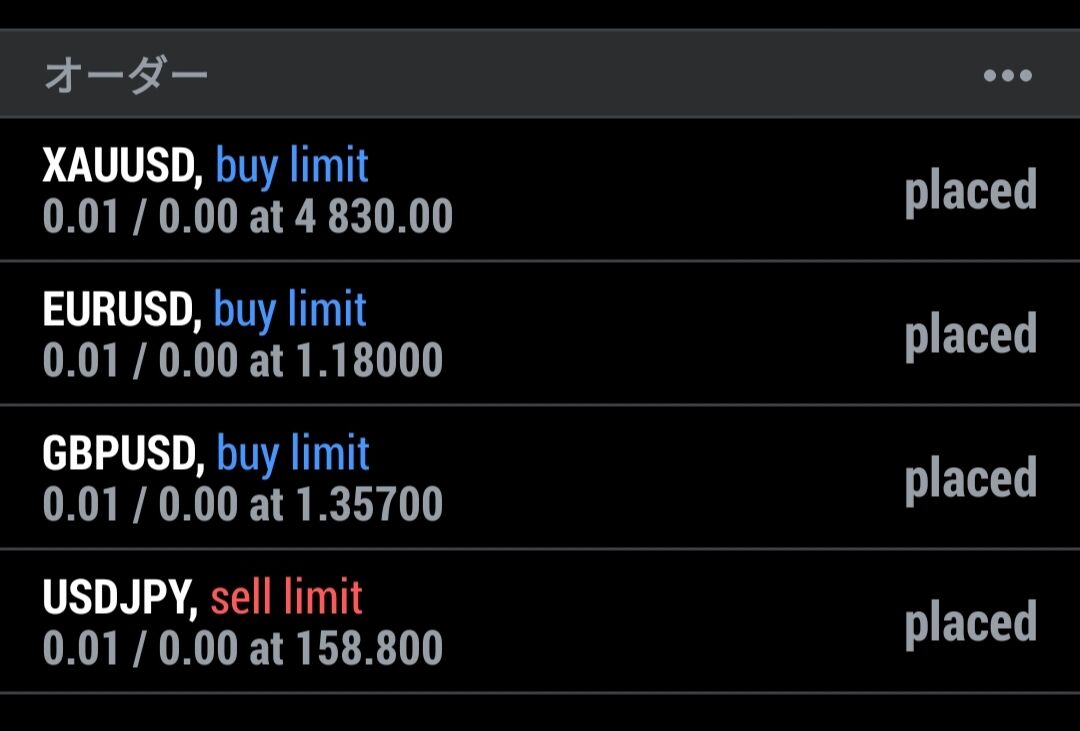The image size is (1080, 731).
Task: Tap the EURUSD placed status
Action: (970, 336)
